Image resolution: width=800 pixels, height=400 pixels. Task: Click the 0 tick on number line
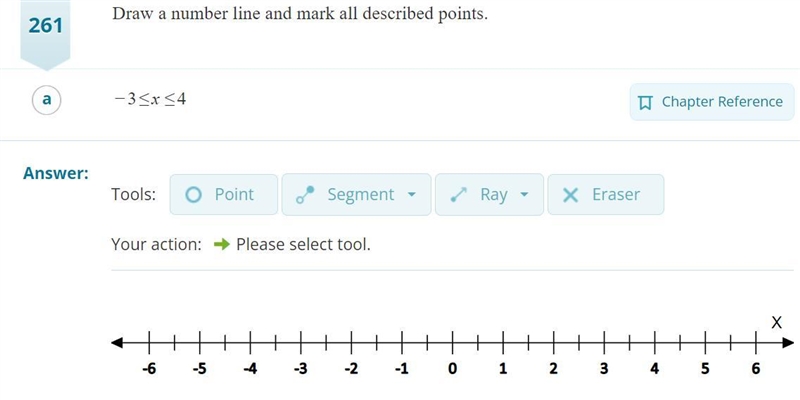(x=452, y=343)
